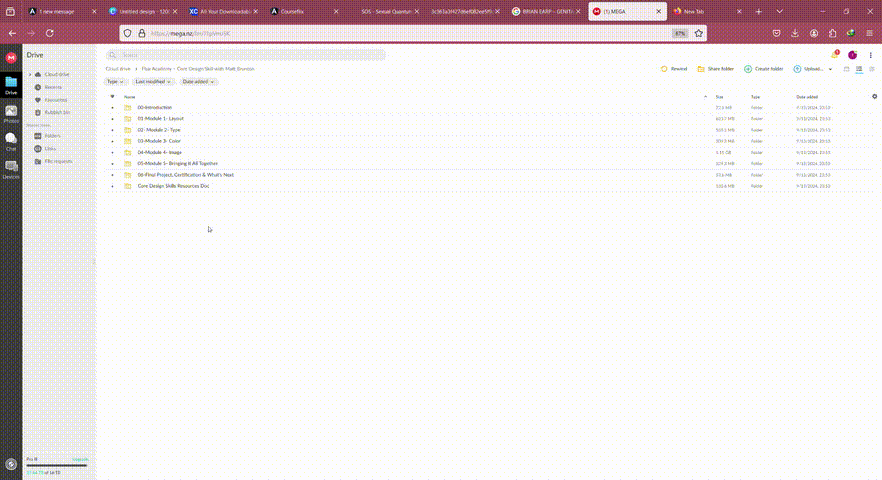Image resolution: width=882 pixels, height=480 pixels.
Task: Switch to the 1 new message tab
Action: 62,11
